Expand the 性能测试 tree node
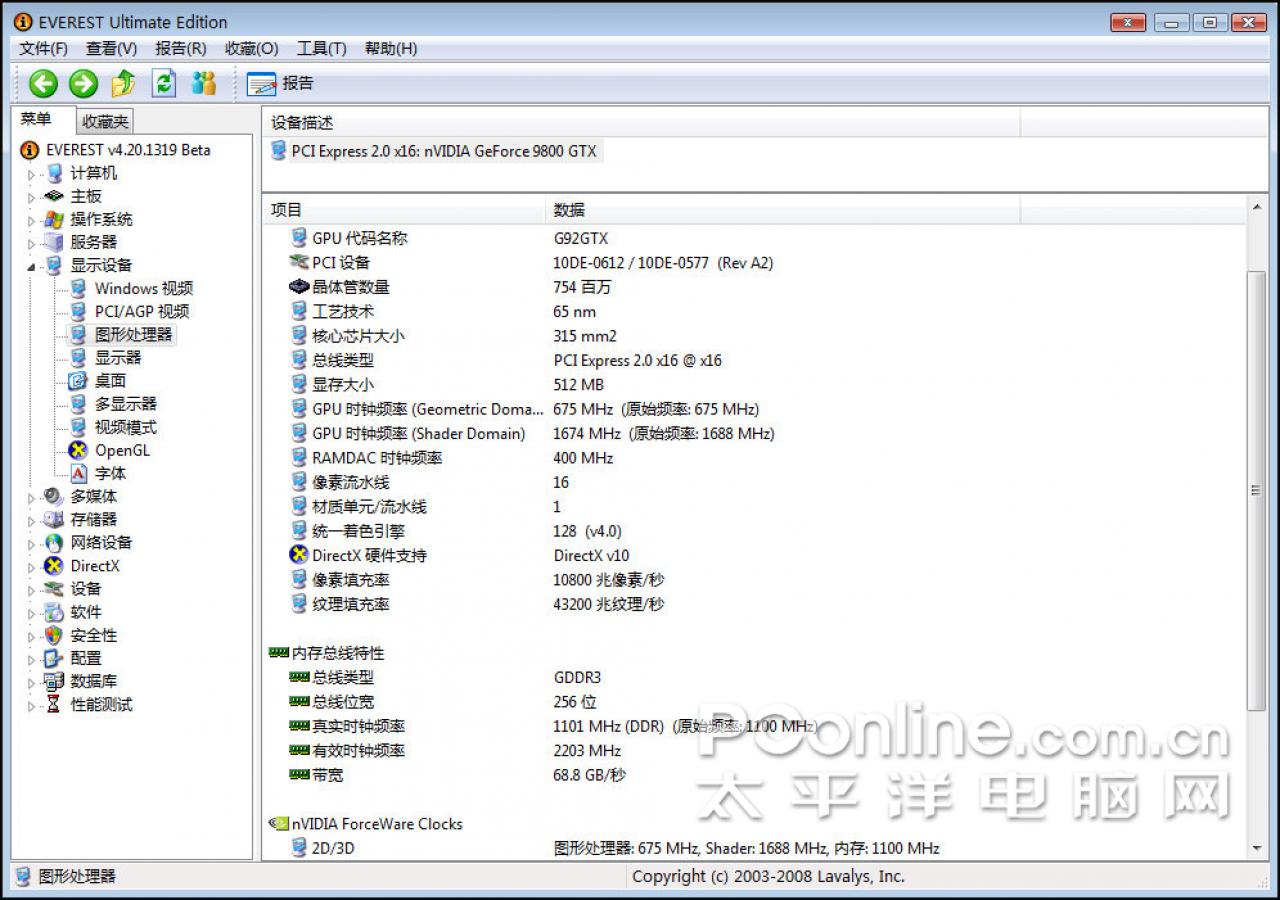This screenshot has height=900, width=1280. pos(31,705)
